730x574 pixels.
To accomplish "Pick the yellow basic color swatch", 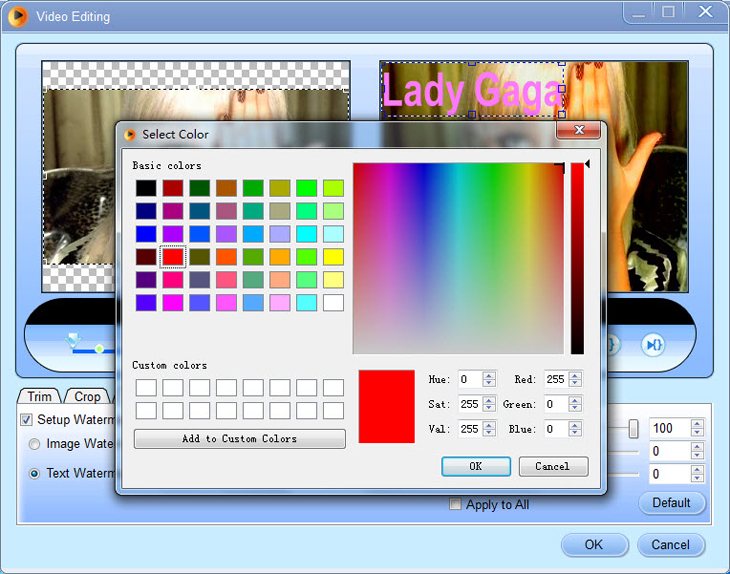I will click(333, 257).
